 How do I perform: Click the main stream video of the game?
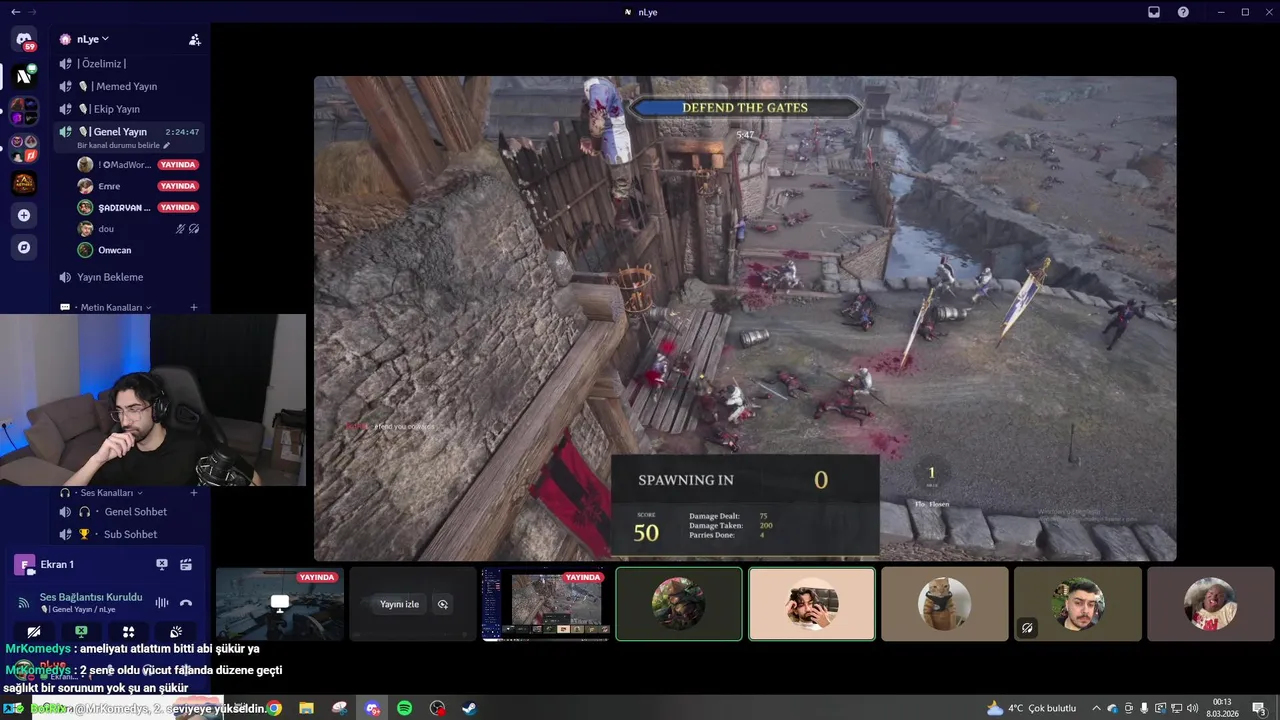(x=745, y=319)
